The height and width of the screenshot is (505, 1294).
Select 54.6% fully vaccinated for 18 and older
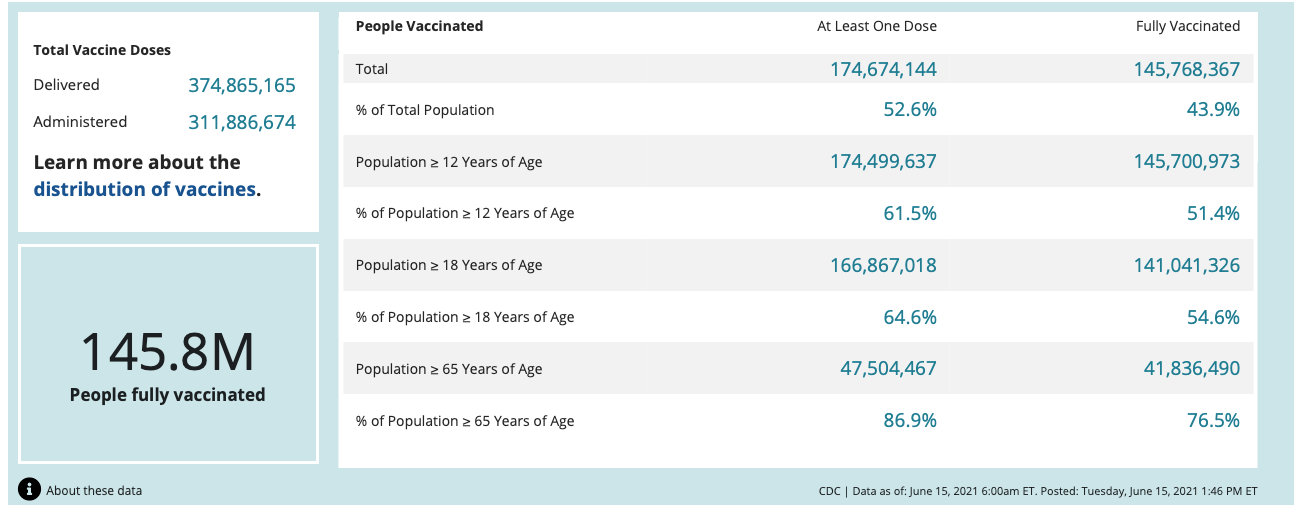1213,317
